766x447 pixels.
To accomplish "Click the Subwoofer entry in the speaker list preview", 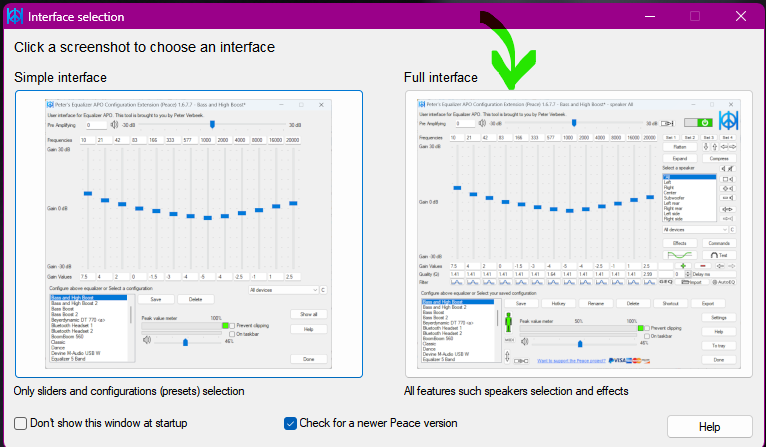I will pos(674,198).
